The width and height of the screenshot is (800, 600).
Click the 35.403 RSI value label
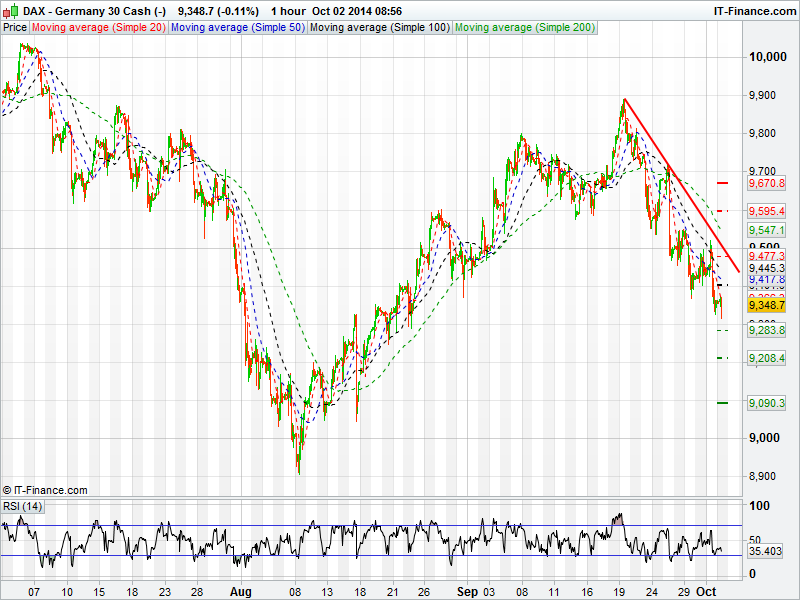pos(765,551)
